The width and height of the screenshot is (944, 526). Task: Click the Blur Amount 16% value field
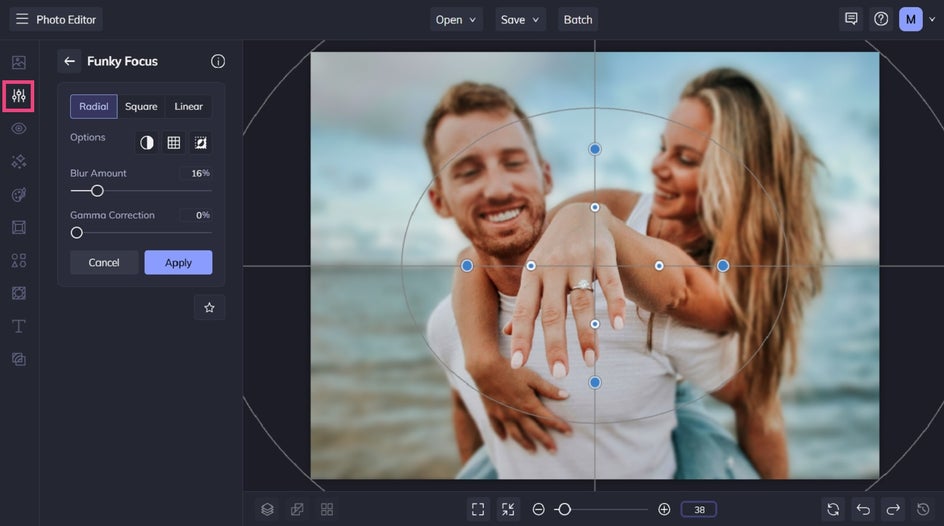pyautogui.click(x=196, y=173)
